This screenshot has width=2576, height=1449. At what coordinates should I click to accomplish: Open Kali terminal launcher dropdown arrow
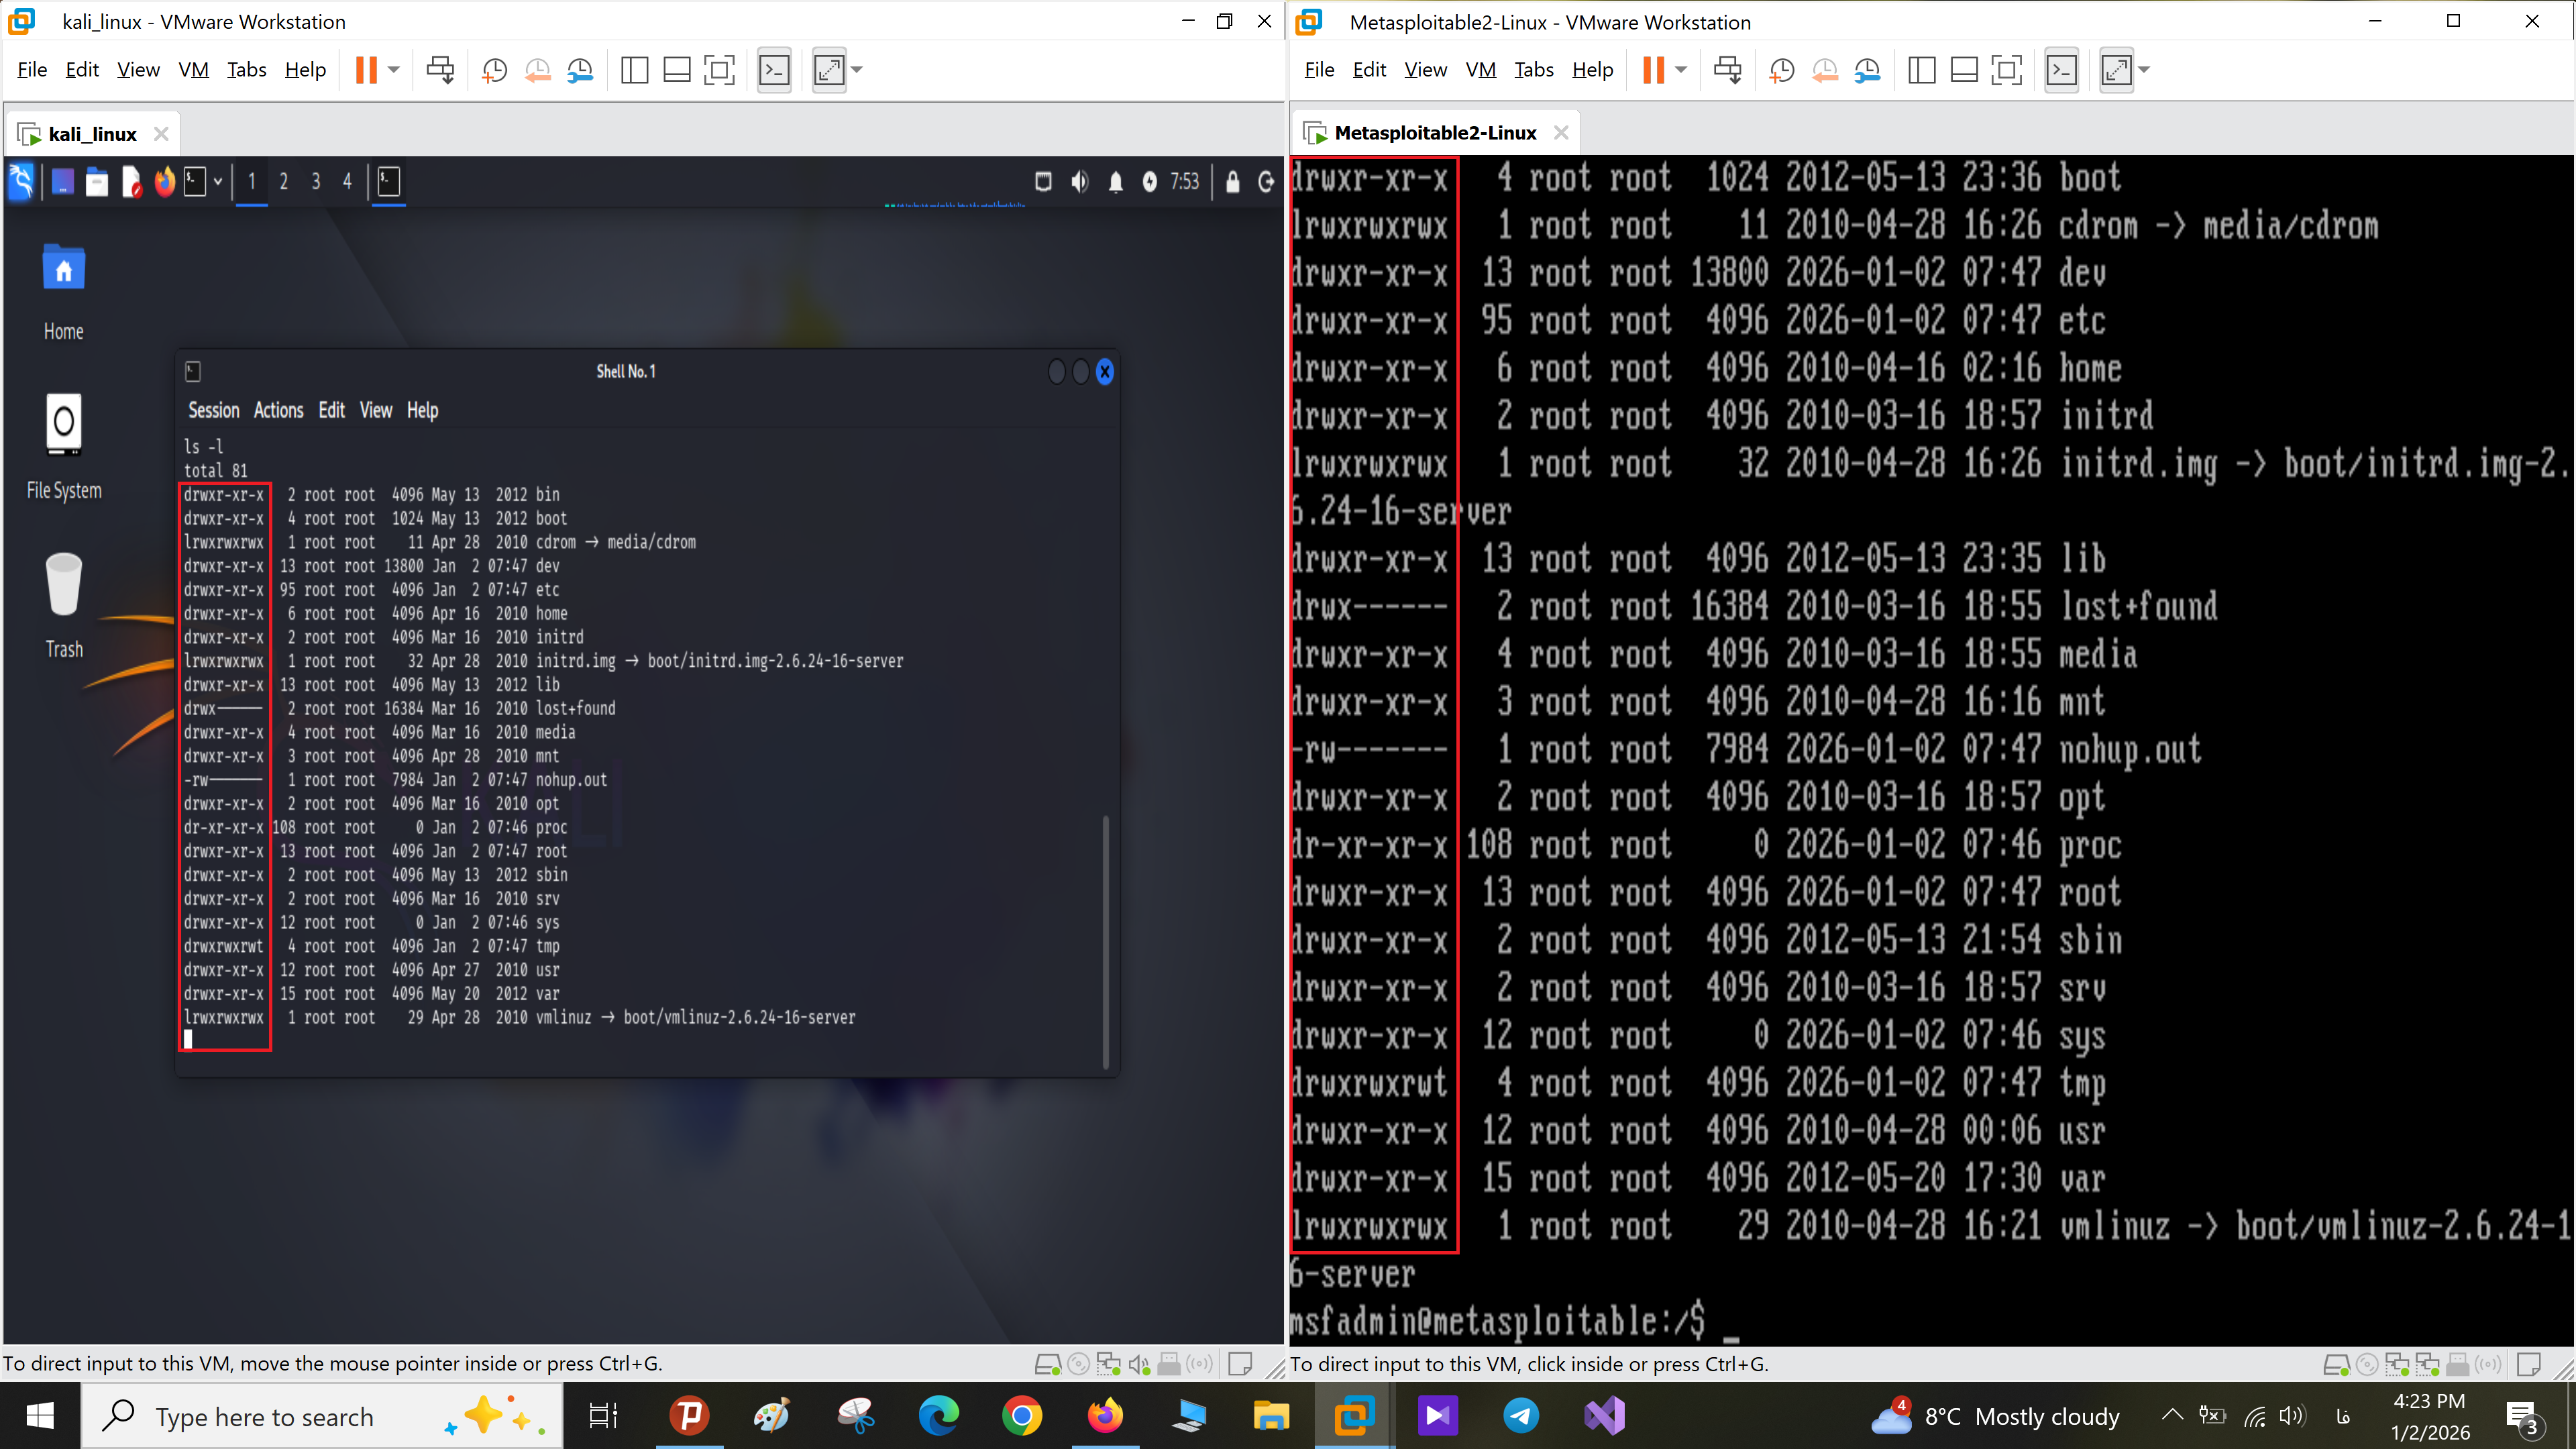coord(217,182)
